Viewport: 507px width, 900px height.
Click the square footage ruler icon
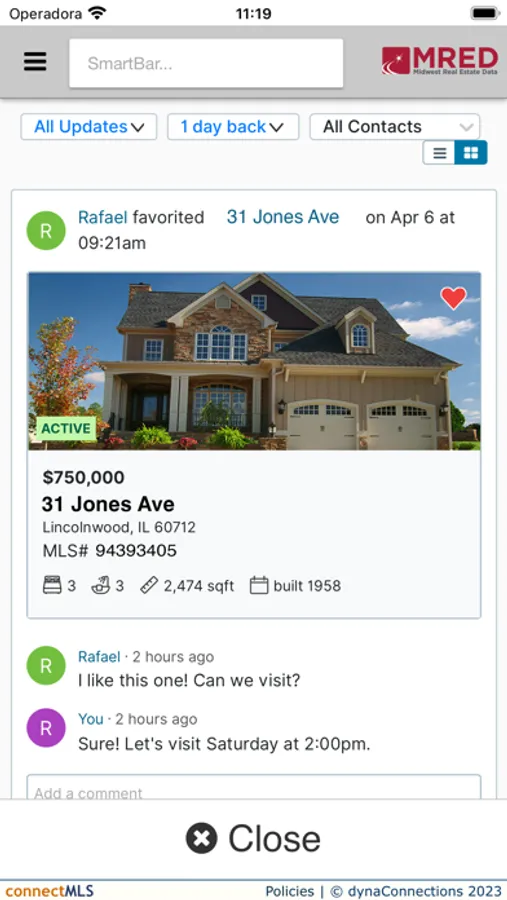pos(149,586)
